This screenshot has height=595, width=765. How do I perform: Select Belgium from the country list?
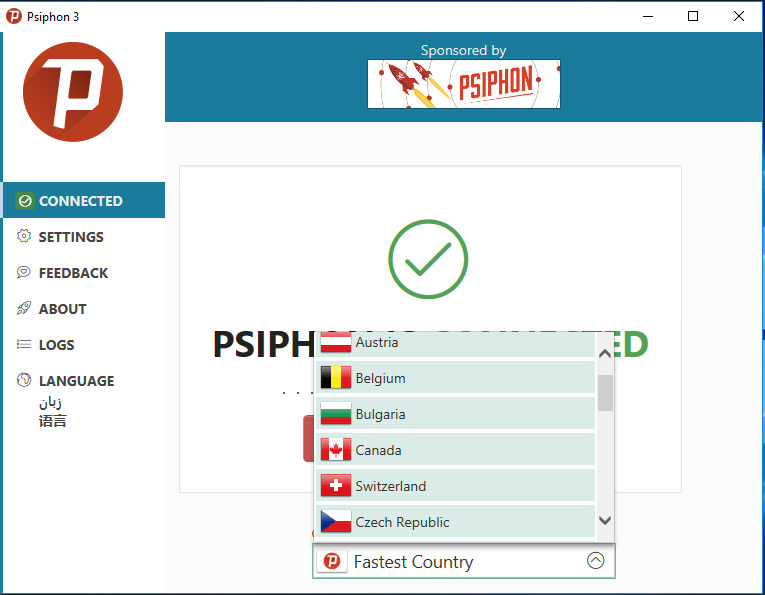455,377
